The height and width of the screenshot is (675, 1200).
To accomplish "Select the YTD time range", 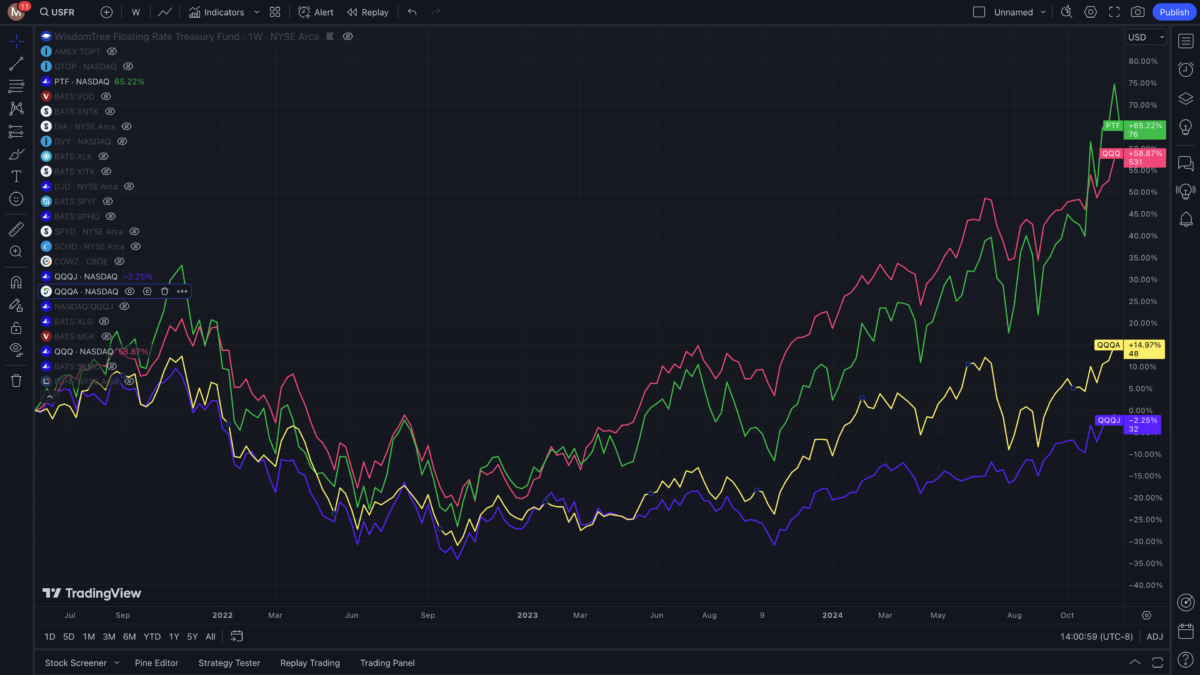I will [152, 637].
